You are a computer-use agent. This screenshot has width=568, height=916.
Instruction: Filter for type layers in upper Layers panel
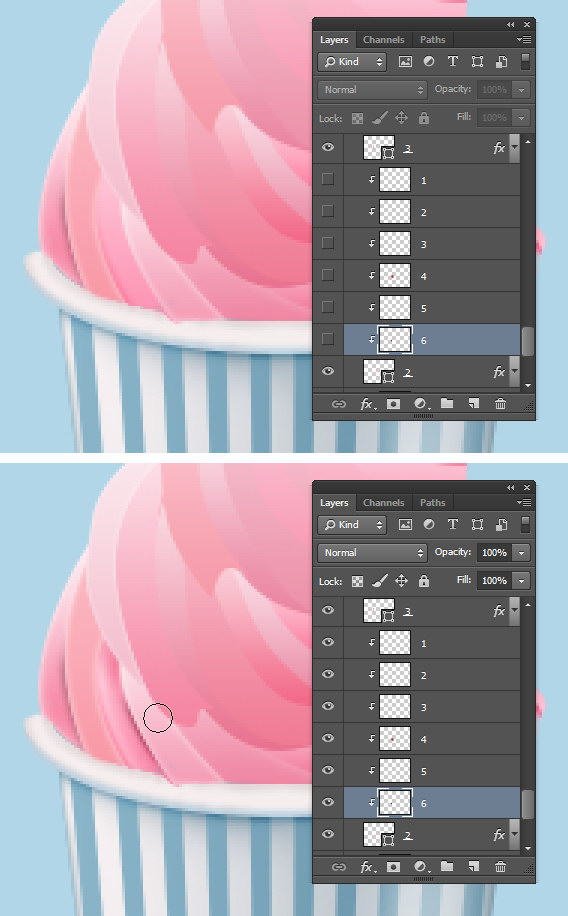[452, 61]
